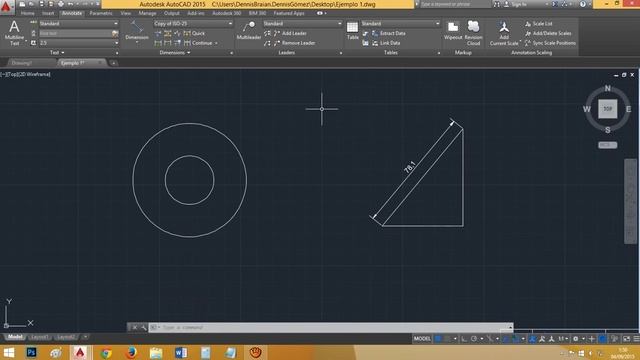Click the Continue dimension button
This screenshot has width=640, height=360.
click(198, 43)
